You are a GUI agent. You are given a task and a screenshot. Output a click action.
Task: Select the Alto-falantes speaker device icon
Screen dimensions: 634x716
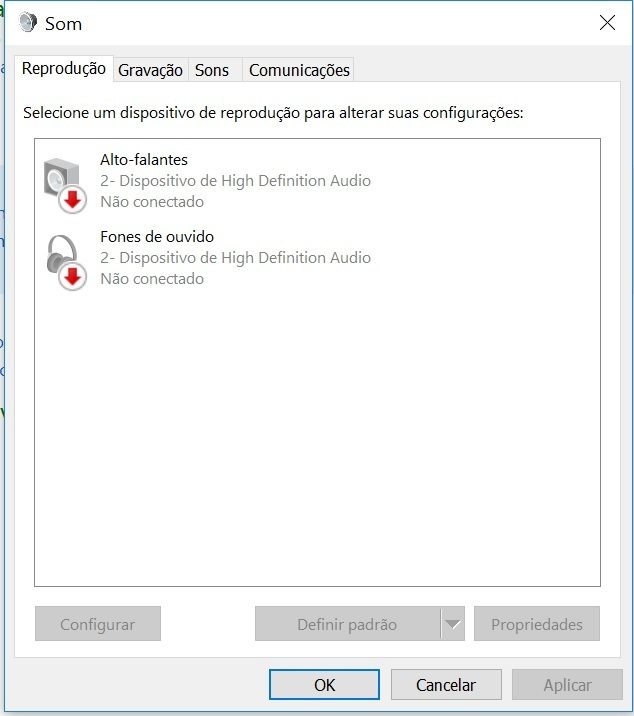click(x=64, y=185)
